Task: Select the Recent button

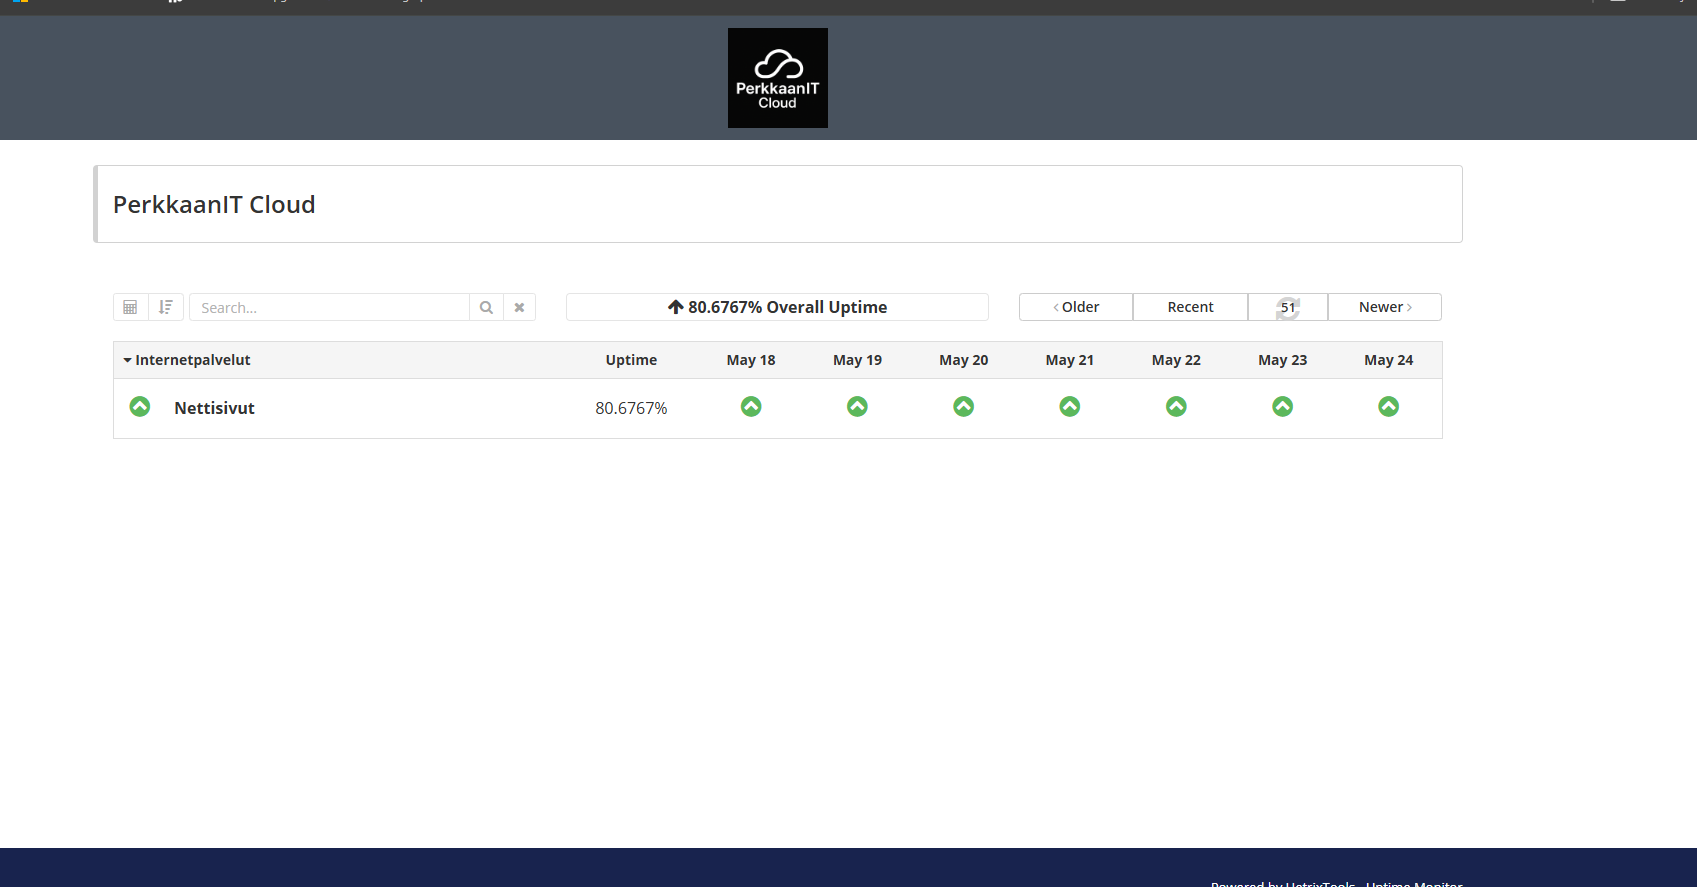Action: click(1190, 307)
